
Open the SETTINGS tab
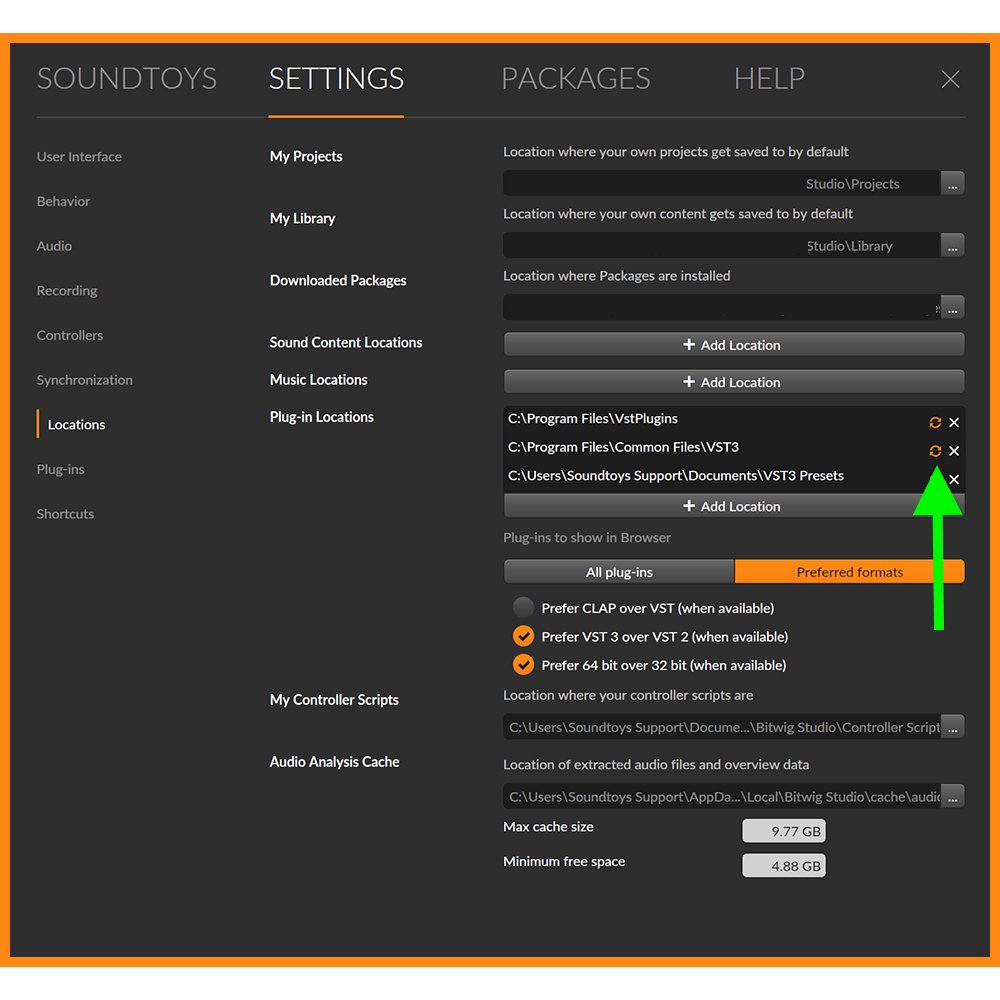pyautogui.click(x=336, y=79)
